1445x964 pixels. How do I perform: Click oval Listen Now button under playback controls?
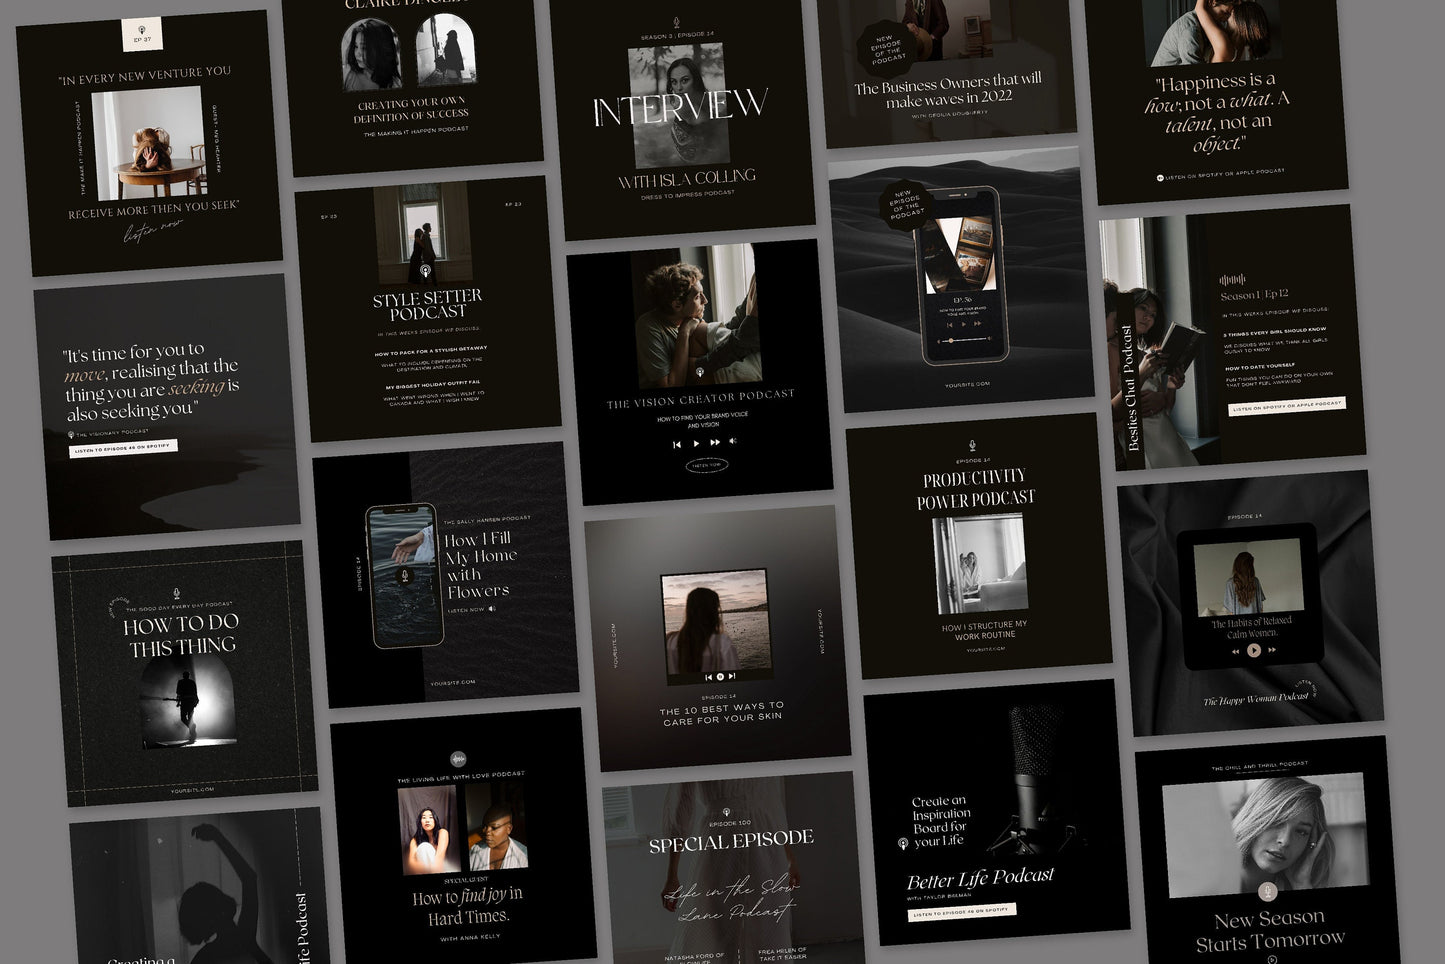(706, 465)
